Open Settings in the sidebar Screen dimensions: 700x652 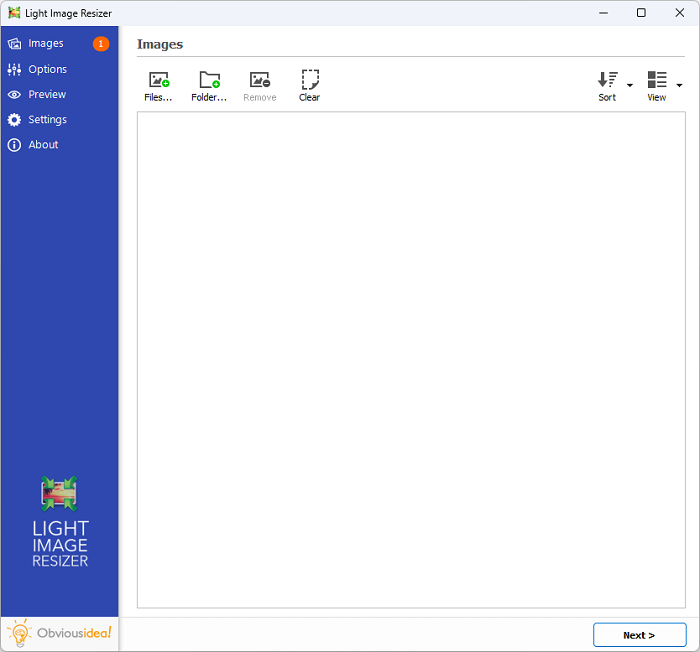click(x=59, y=120)
